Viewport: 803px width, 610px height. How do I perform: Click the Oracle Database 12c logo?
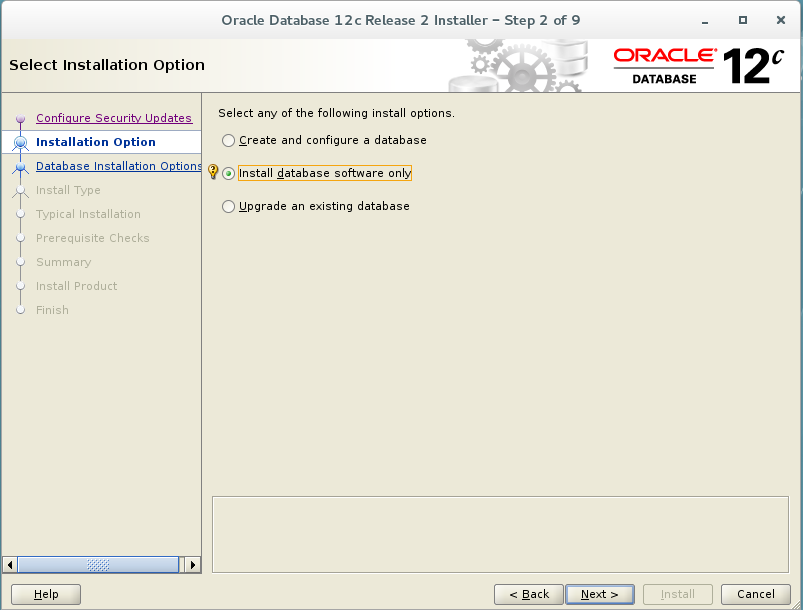click(699, 66)
